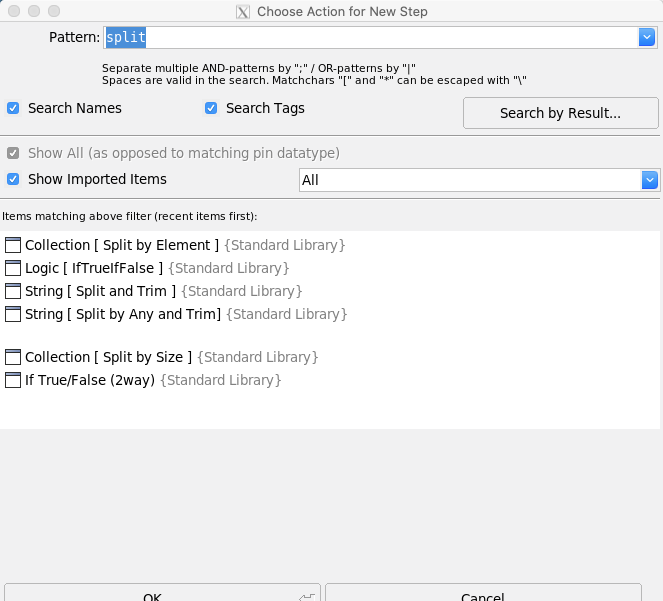Toggle the Search Names checkbox
663x601 pixels.
[x=13, y=108]
